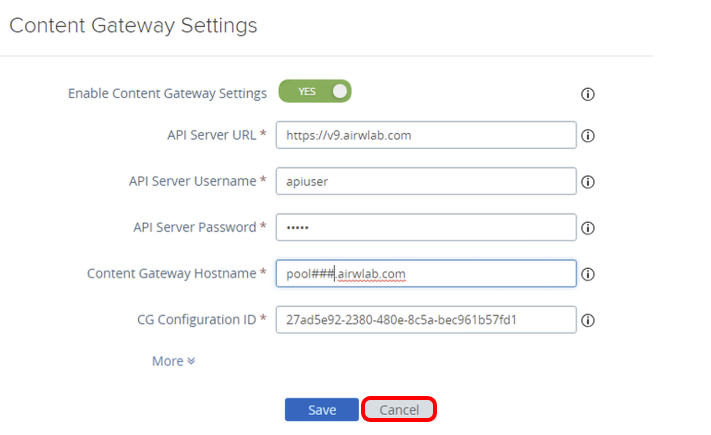Click the Content Gateway Settings page heading

(x=133, y=26)
